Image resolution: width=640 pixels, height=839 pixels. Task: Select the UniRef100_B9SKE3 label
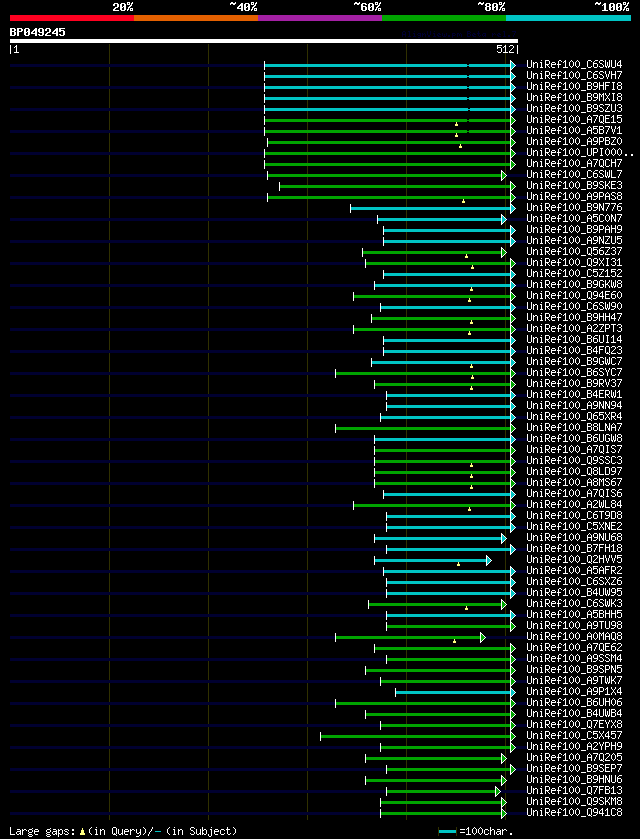click(x=574, y=186)
